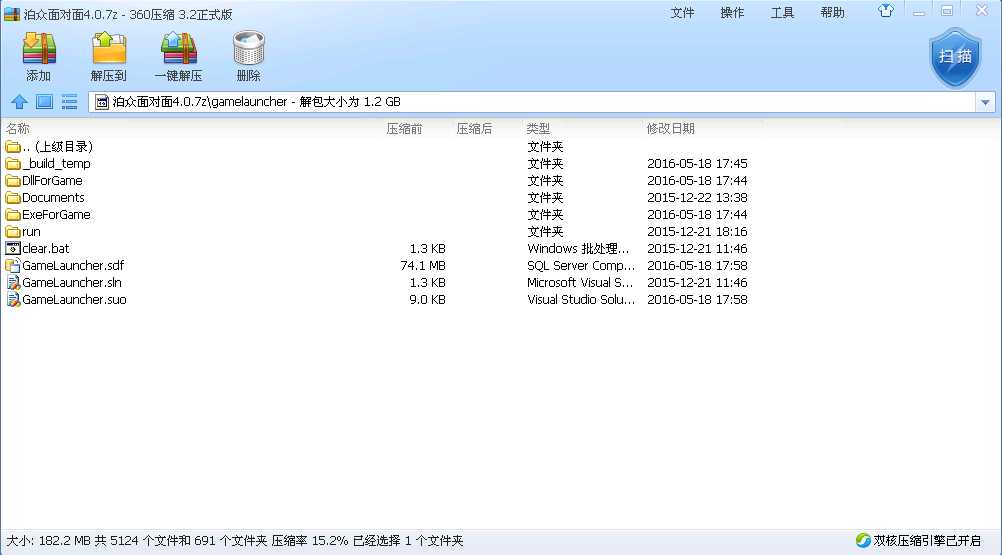Sort by the 压缩前 column header
The width and height of the screenshot is (1002, 555).
(404, 129)
